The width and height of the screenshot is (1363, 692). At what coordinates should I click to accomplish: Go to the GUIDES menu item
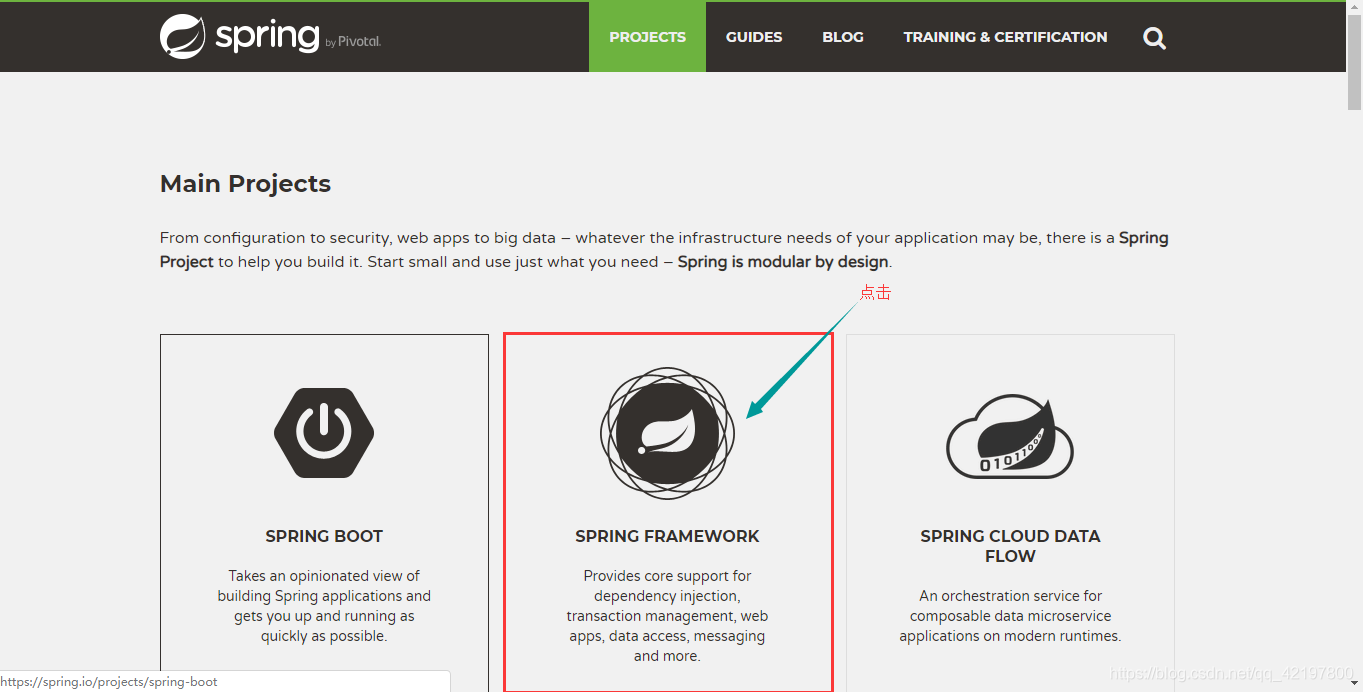tap(754, 37)
